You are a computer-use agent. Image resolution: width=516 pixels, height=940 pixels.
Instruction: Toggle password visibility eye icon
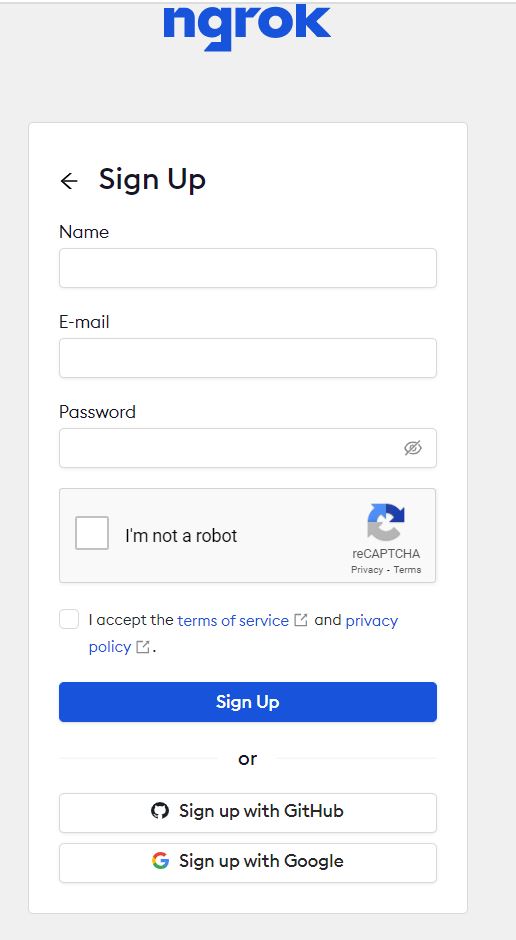(x=413, y=448)
